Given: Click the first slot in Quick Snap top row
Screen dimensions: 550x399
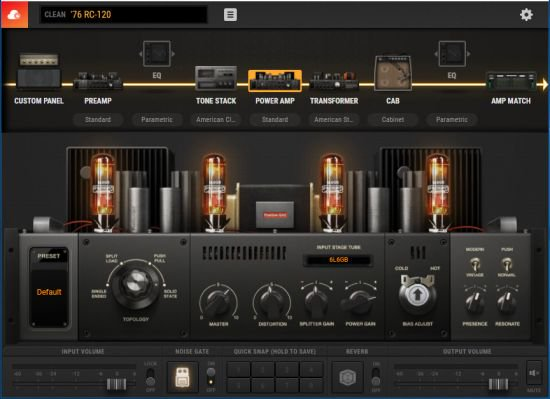Looking at the screenshot, I should tap(239, 370).
